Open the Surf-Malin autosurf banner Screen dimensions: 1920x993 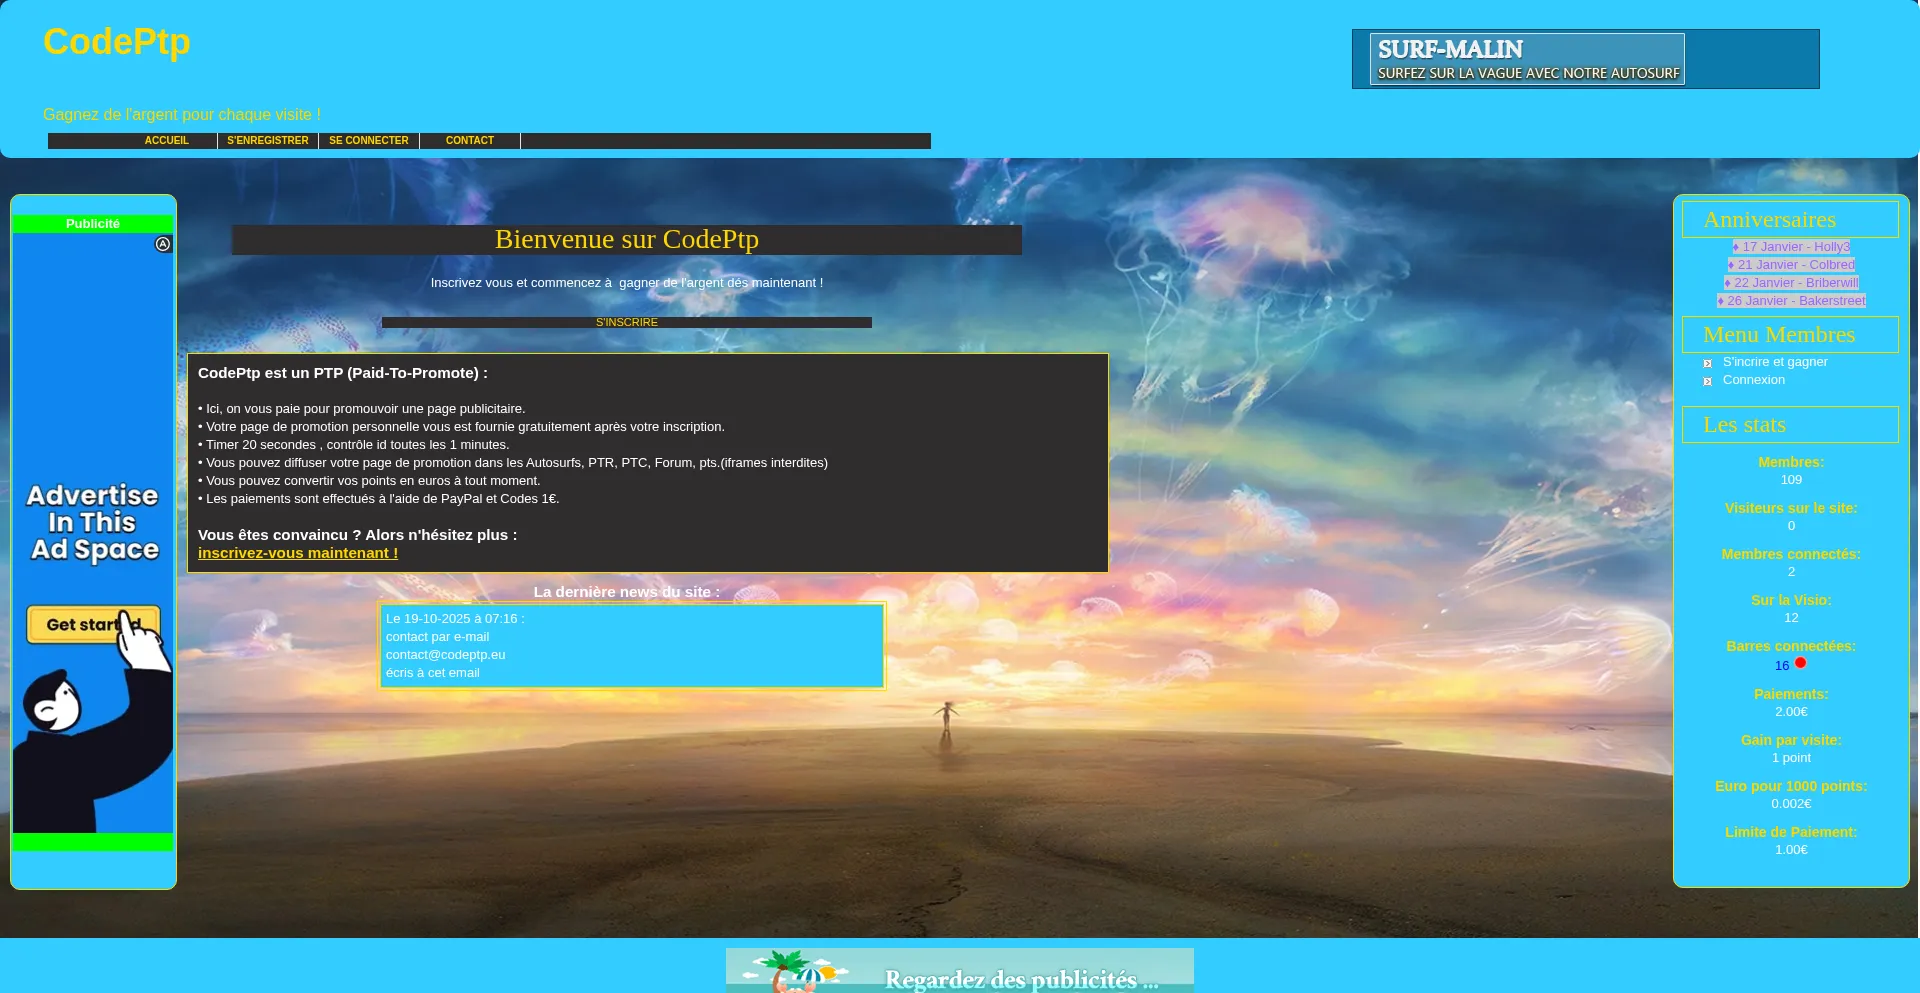[1527, 59]
